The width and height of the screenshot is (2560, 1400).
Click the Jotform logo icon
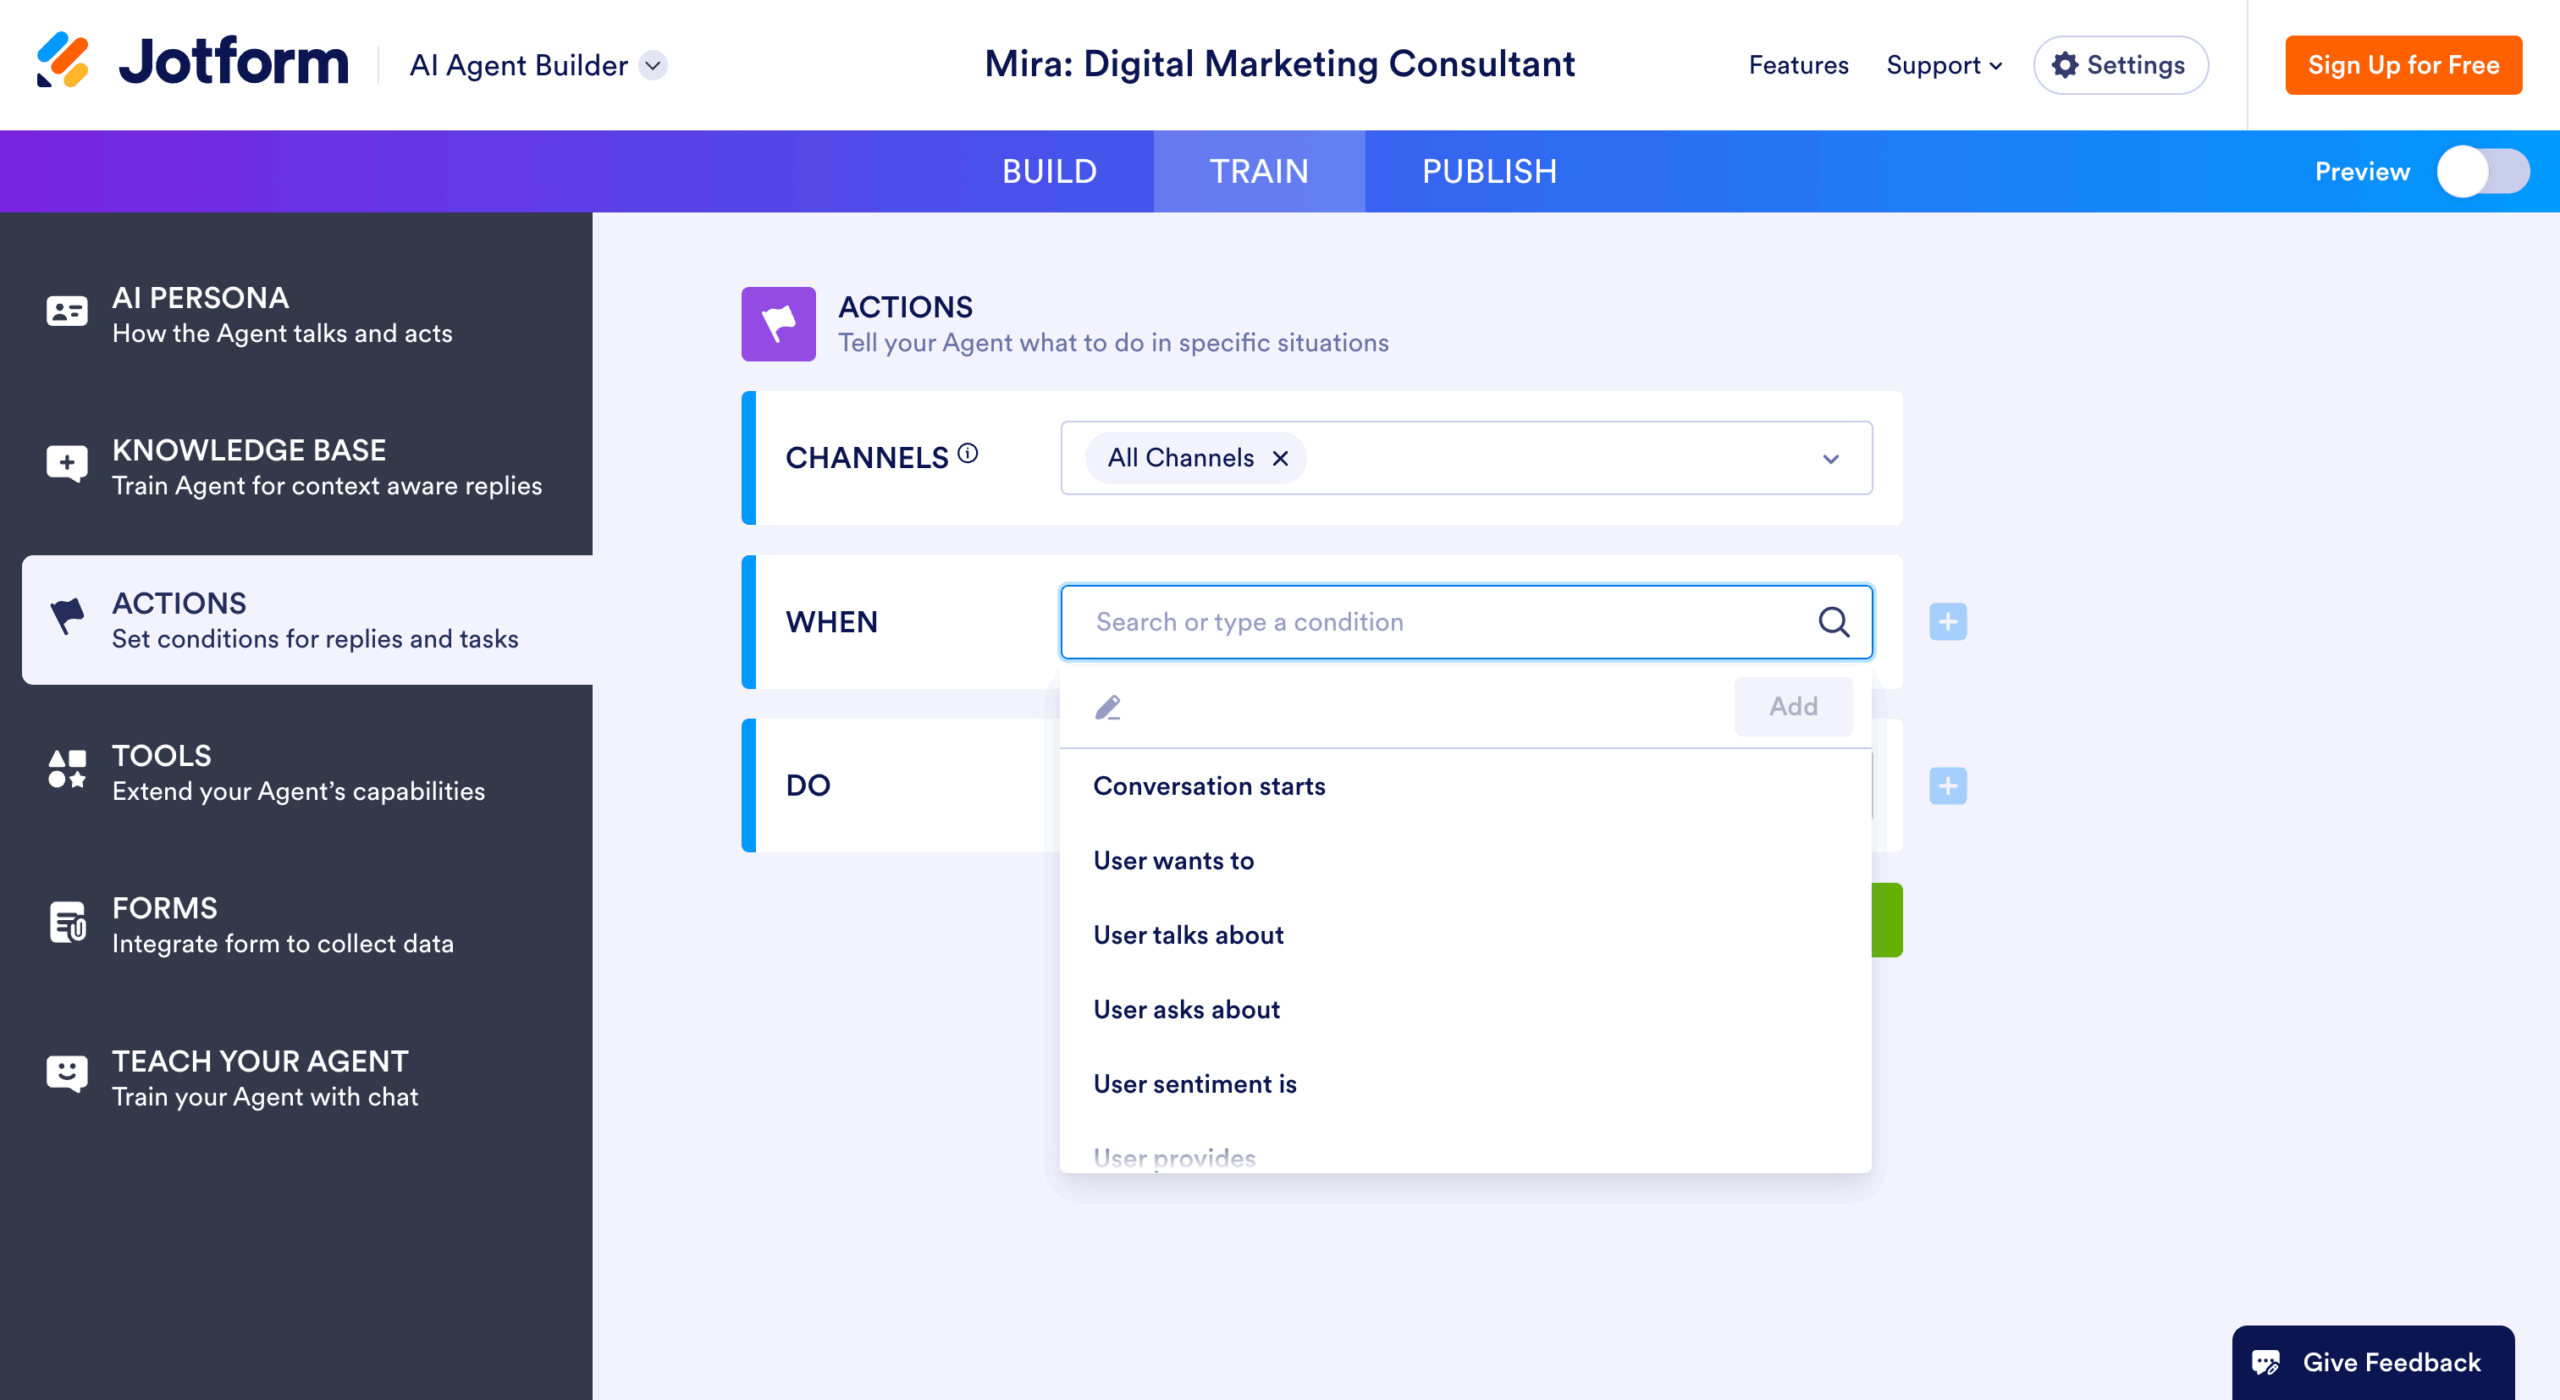tap(63, 61)
